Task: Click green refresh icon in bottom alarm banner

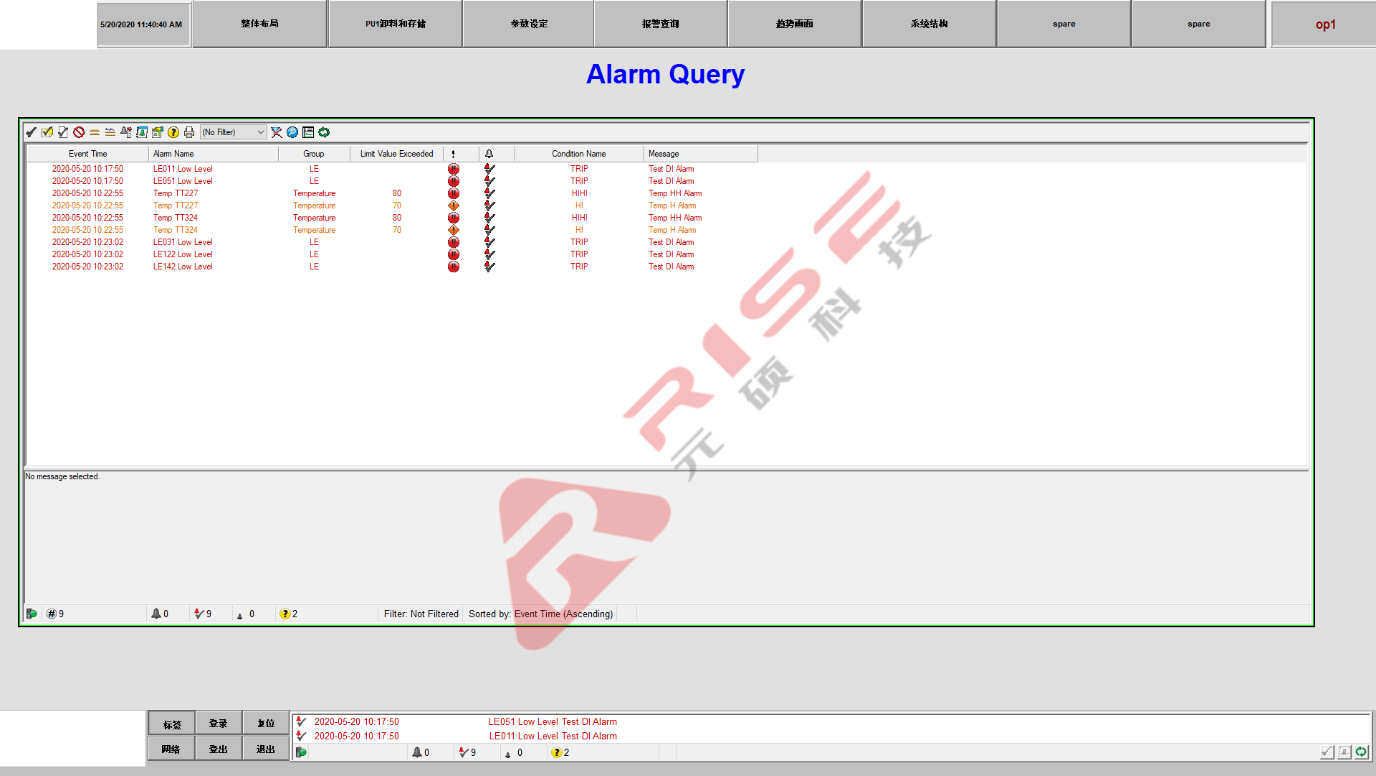Action: (1361, 752)
